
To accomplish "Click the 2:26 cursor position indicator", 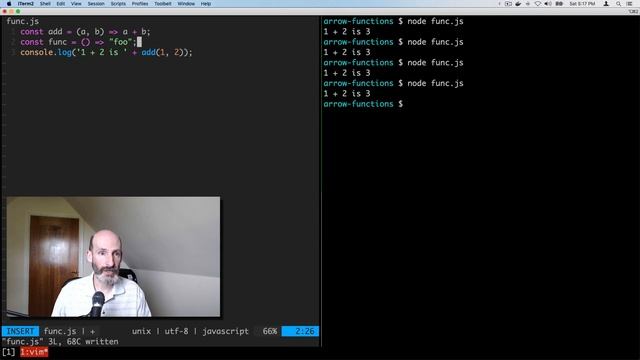I will (x=300, y=331).
